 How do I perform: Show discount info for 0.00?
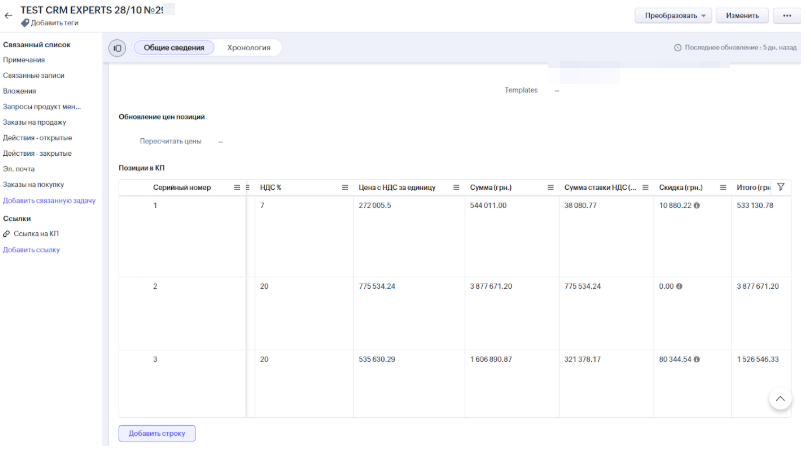click(679, 286)
